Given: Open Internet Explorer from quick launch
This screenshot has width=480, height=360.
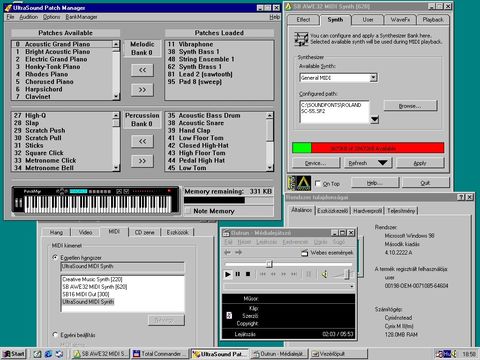Looking at the screenshot, I should [x=48, y=354].
